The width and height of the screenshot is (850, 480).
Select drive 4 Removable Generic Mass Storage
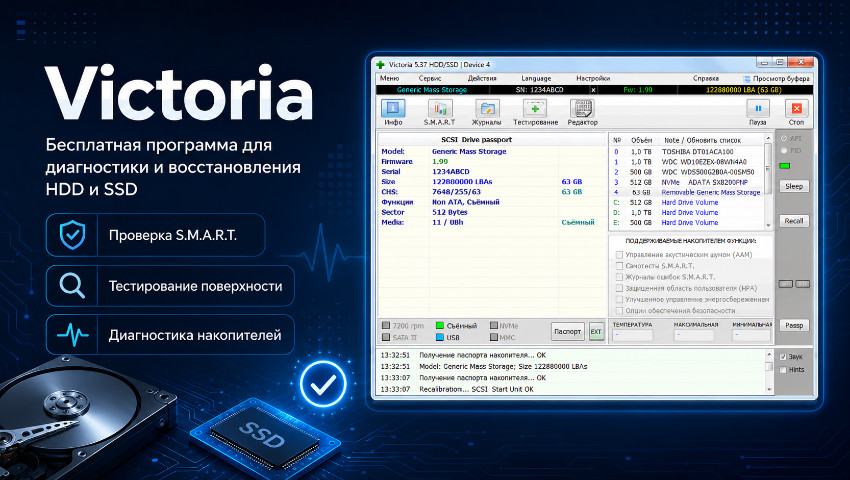(687, 193)
